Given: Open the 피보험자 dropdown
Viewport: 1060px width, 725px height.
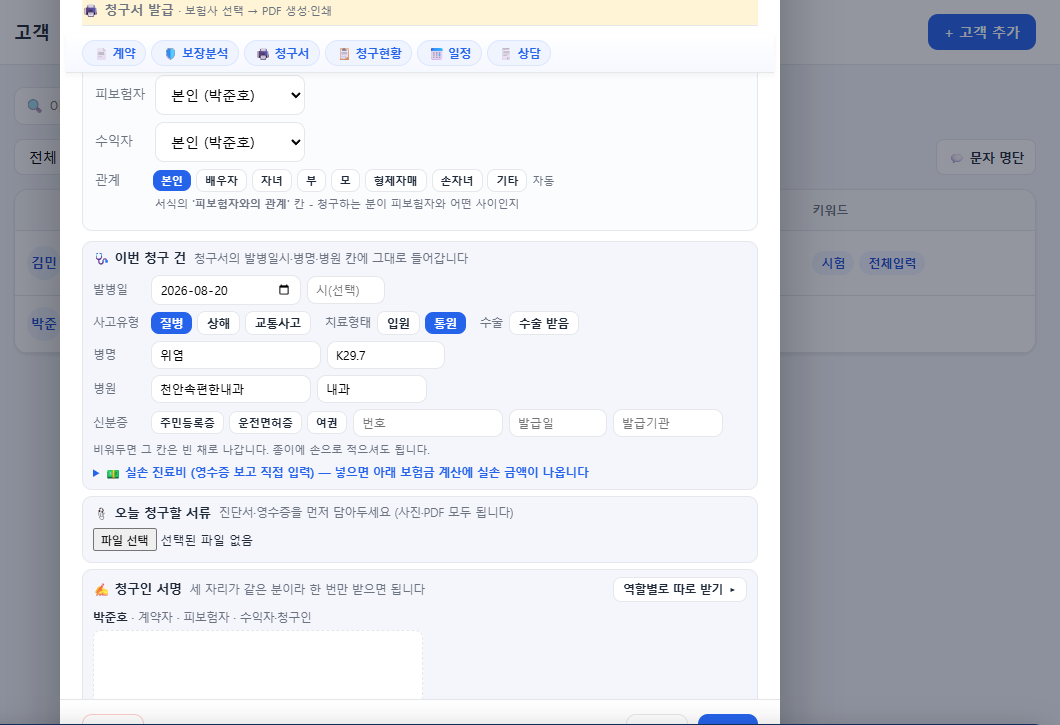Looking at the screenshot, I should [230, 95].
